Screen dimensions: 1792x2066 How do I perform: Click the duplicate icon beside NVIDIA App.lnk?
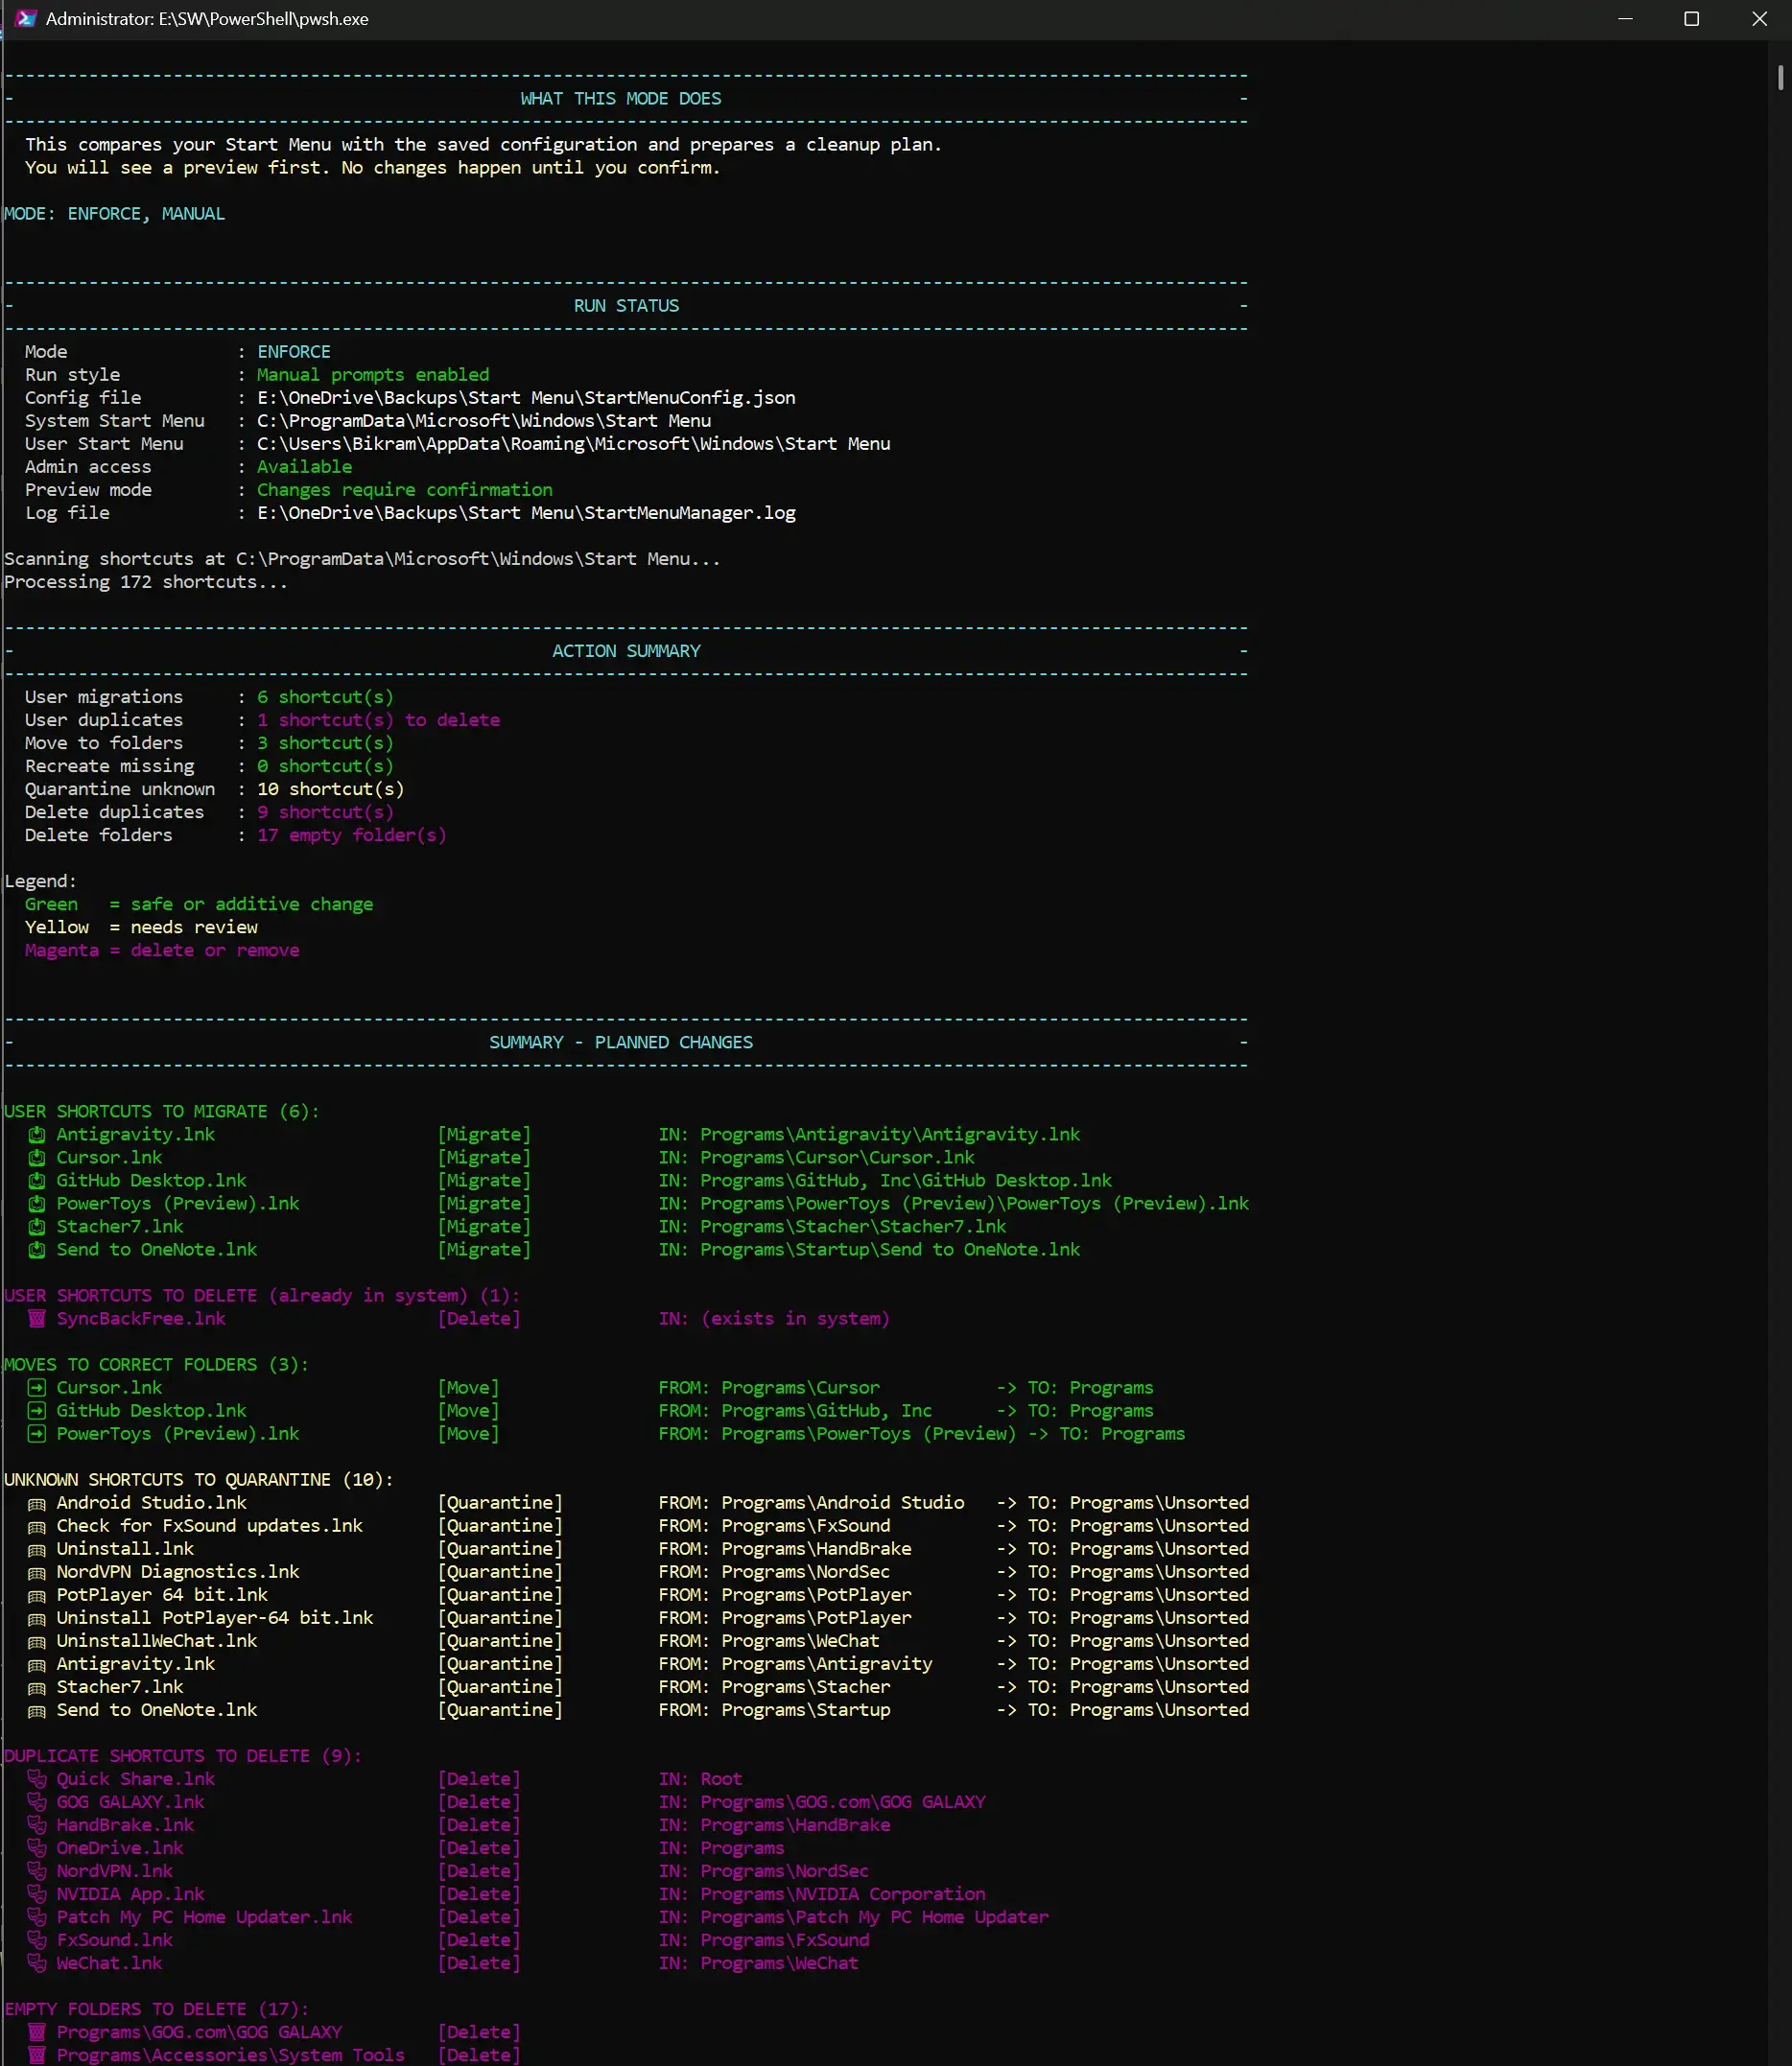pyautogui.click(x=37, y=1894)
